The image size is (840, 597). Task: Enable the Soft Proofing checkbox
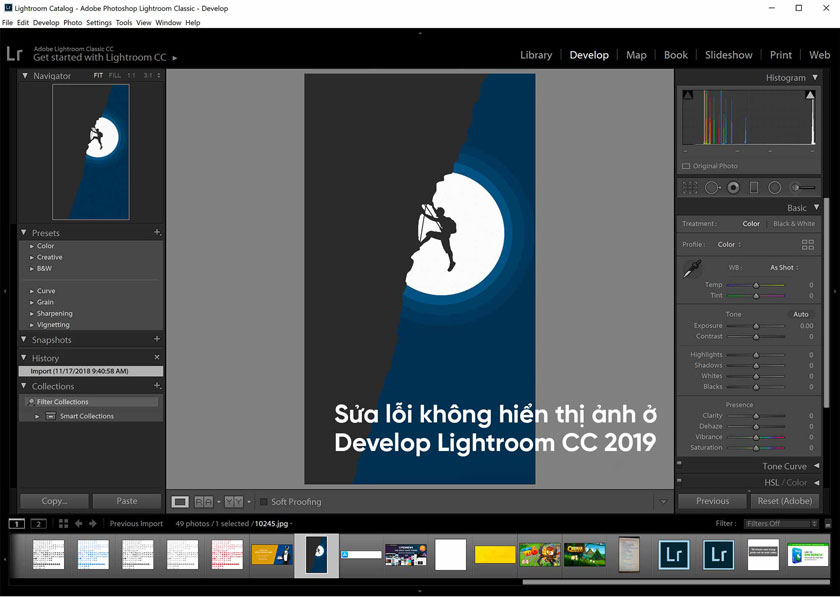coord(264,502)
